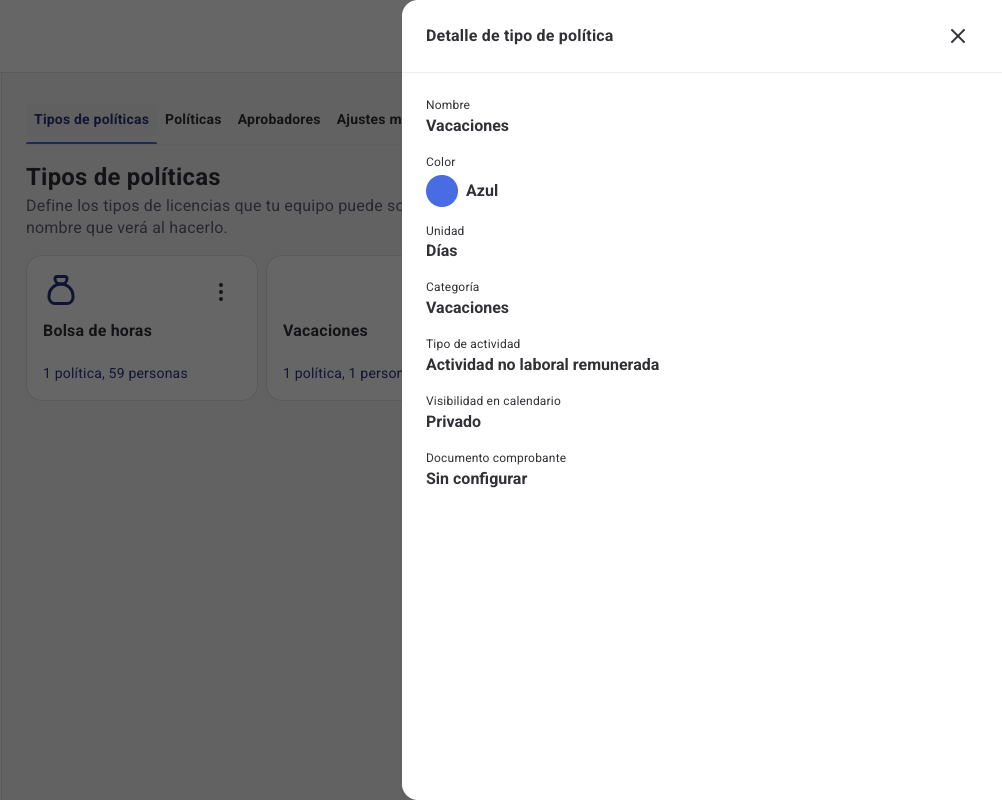Click the Categoría value 'Vacaciones'

[467, 307]
